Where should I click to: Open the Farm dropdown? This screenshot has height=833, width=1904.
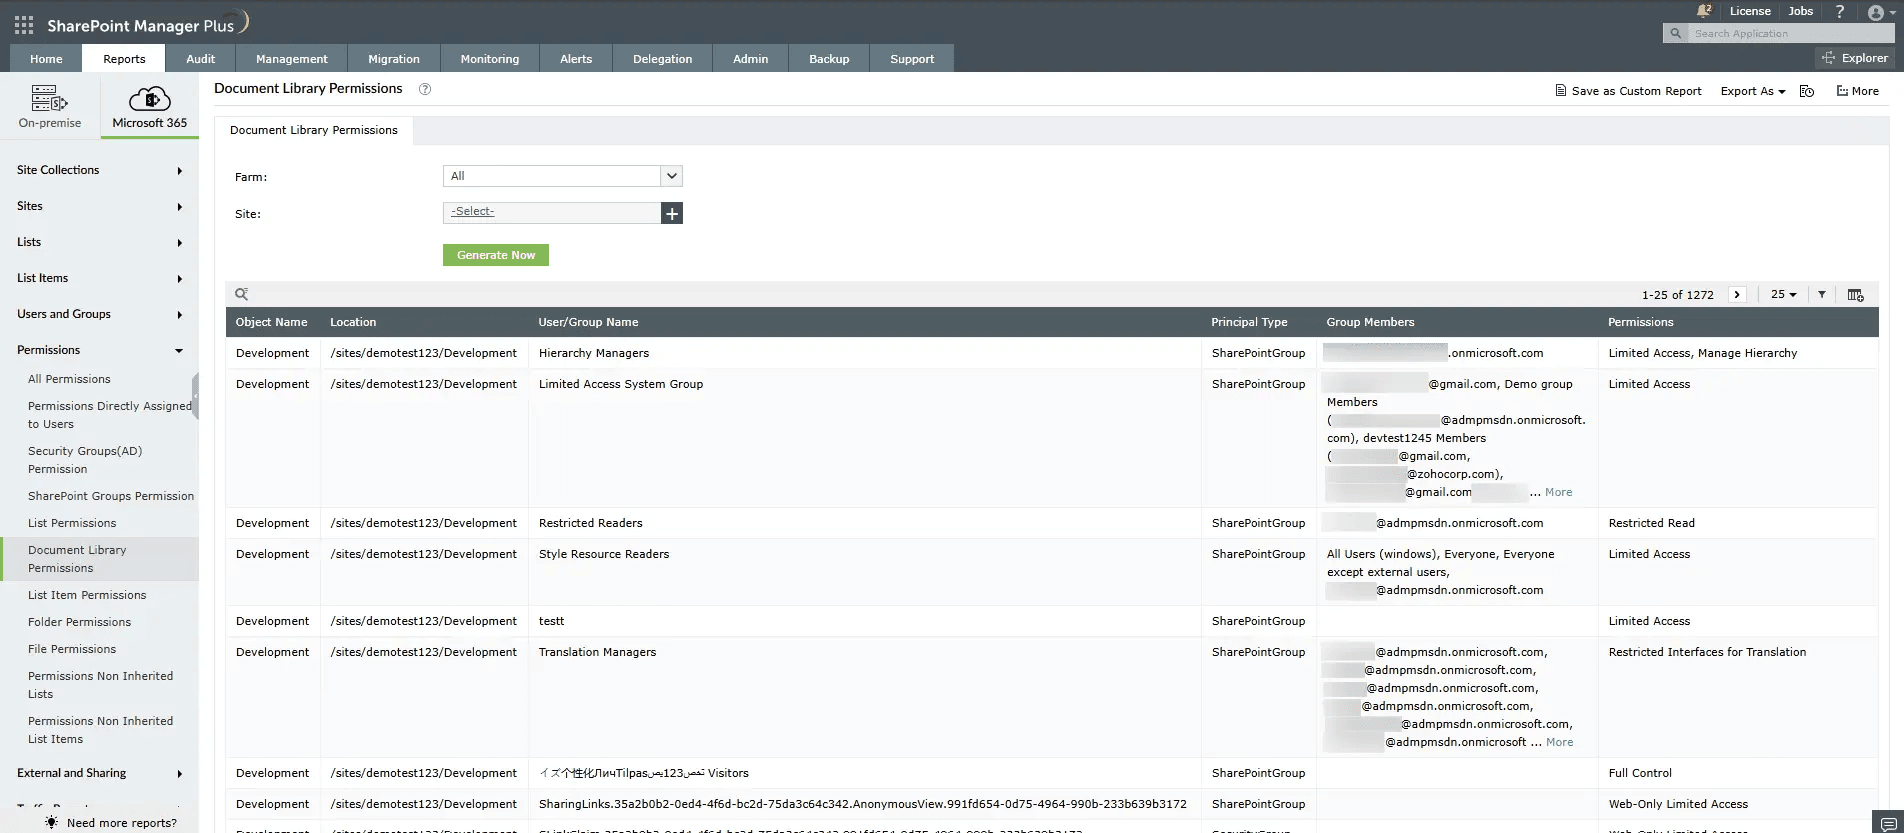(562, 176)
